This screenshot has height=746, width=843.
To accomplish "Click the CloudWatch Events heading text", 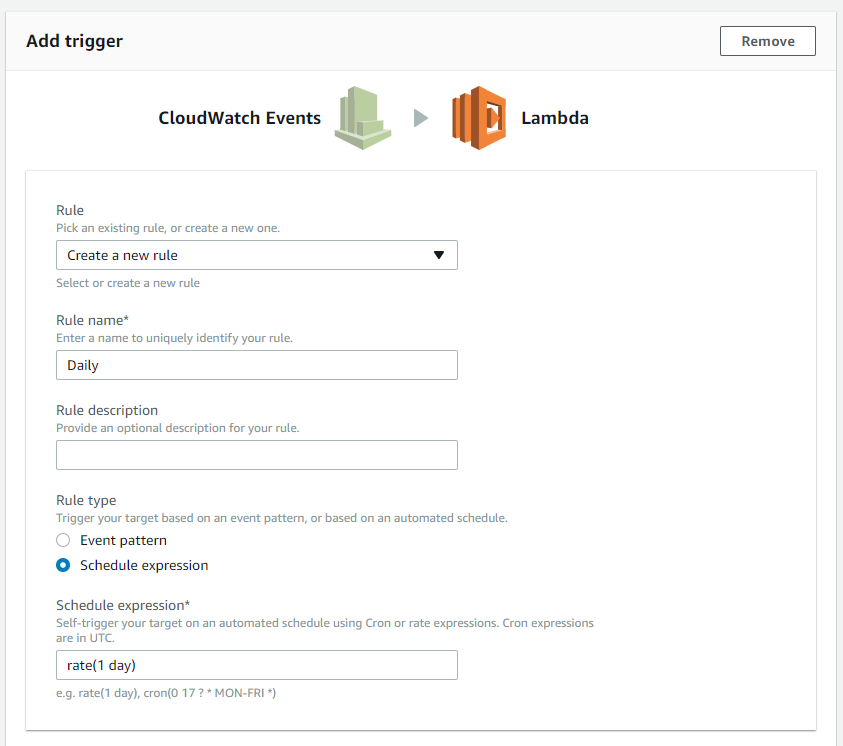I will (x=240, y=118).
